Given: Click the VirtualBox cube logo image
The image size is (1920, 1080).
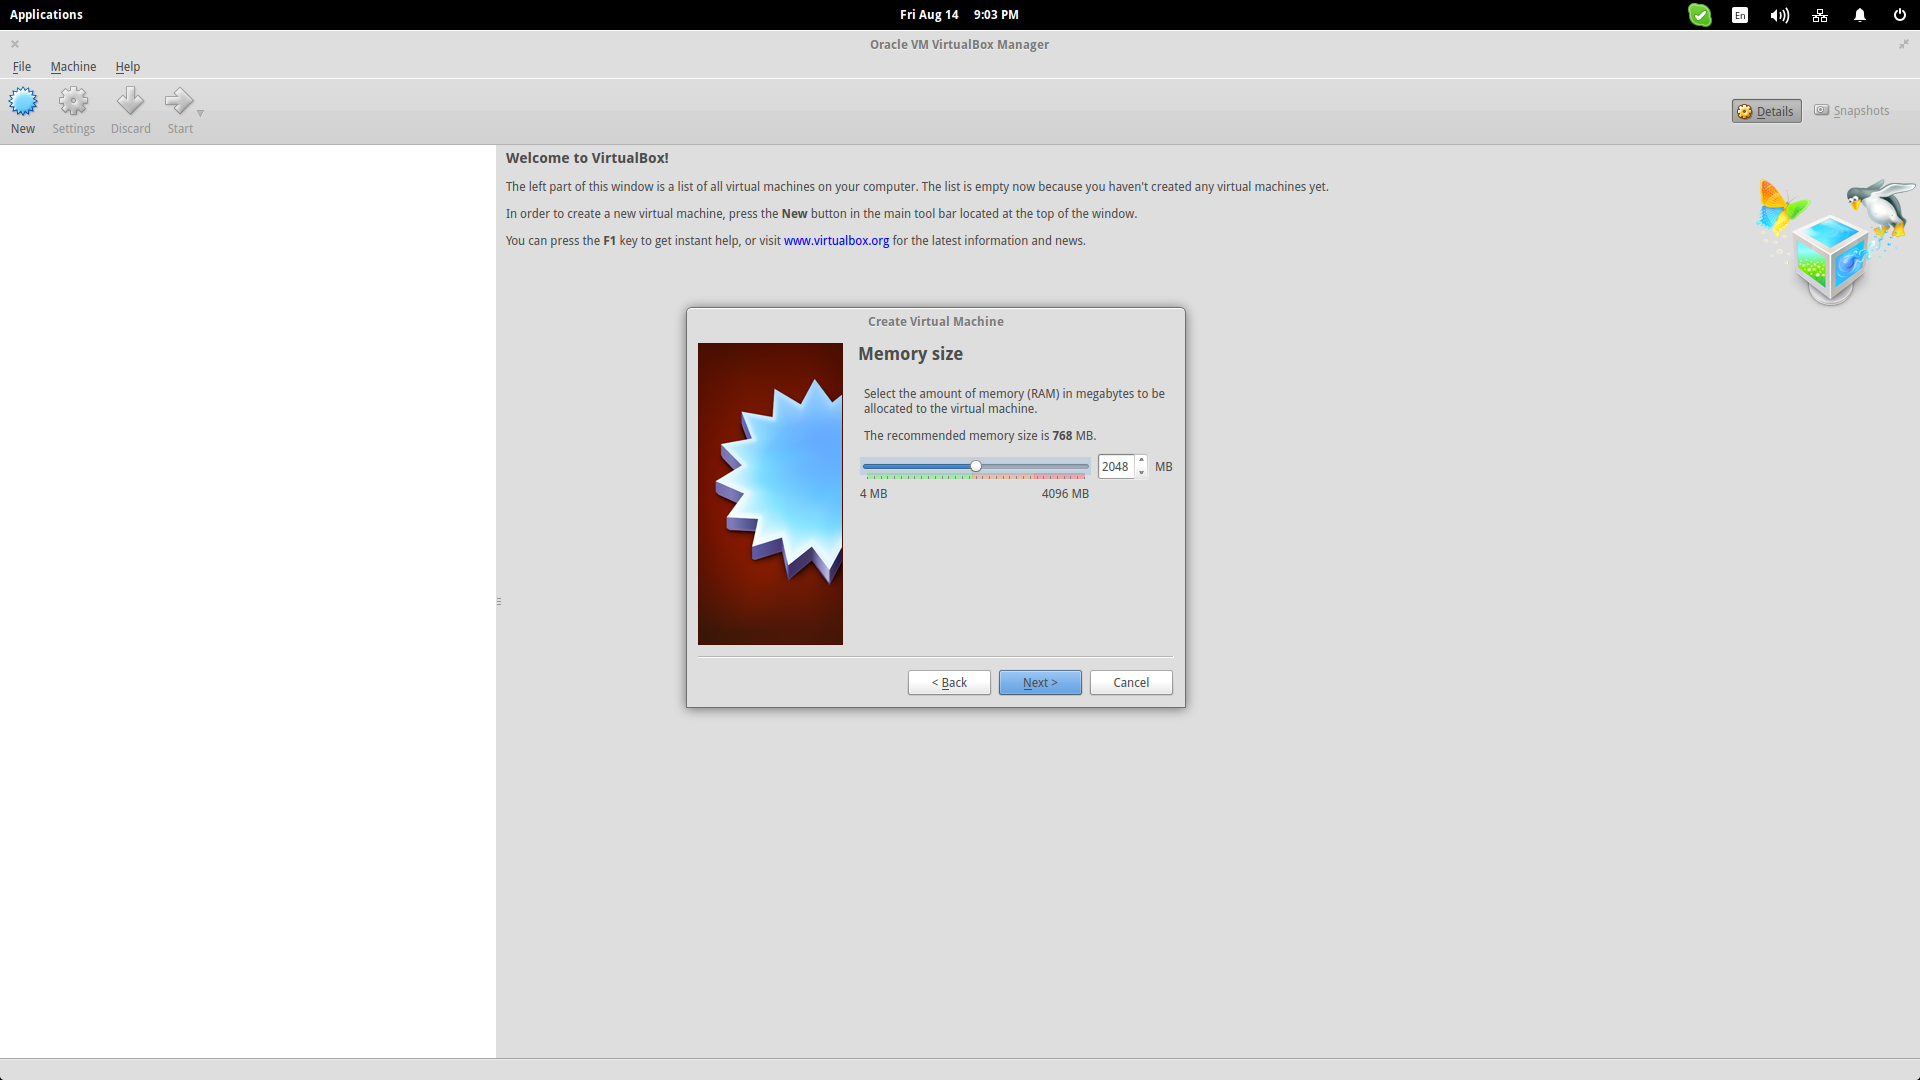Looking at the screenshot, I should click(1836, 242).
